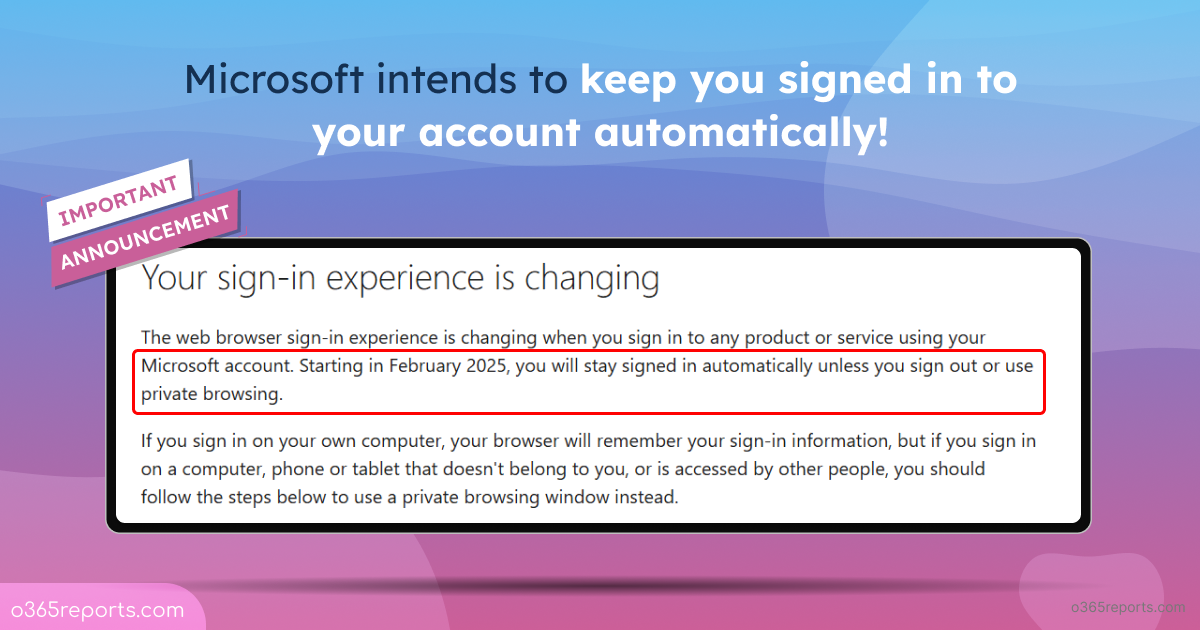Click "Microsoft intends to" in the headline
The width and height of the screenshot is (1200, 630).
tap(376, 81)
